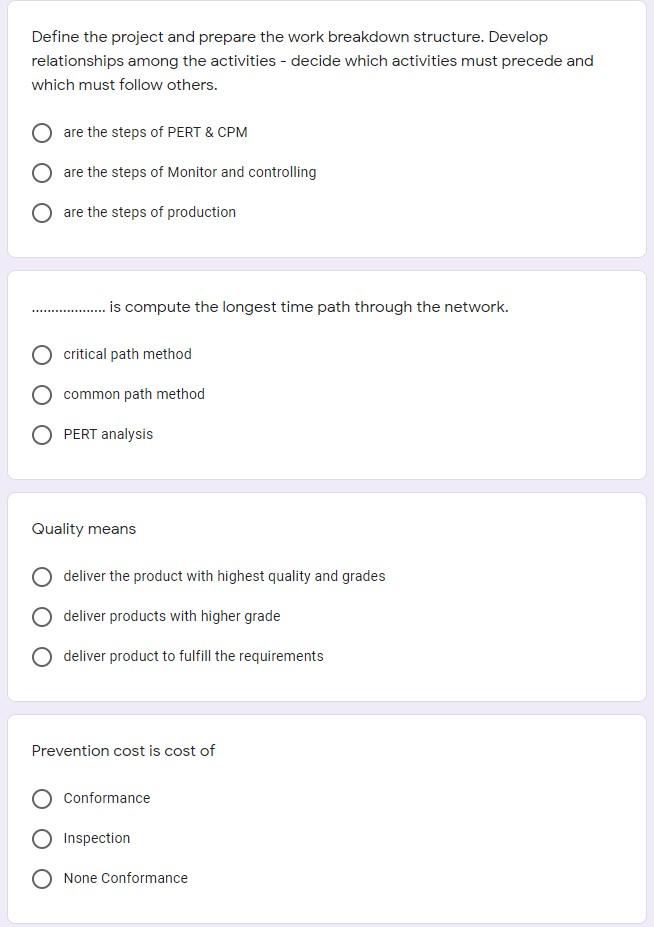
Task: Pick "Conformance" under Prevention cost question
Action: click(42, 798)
